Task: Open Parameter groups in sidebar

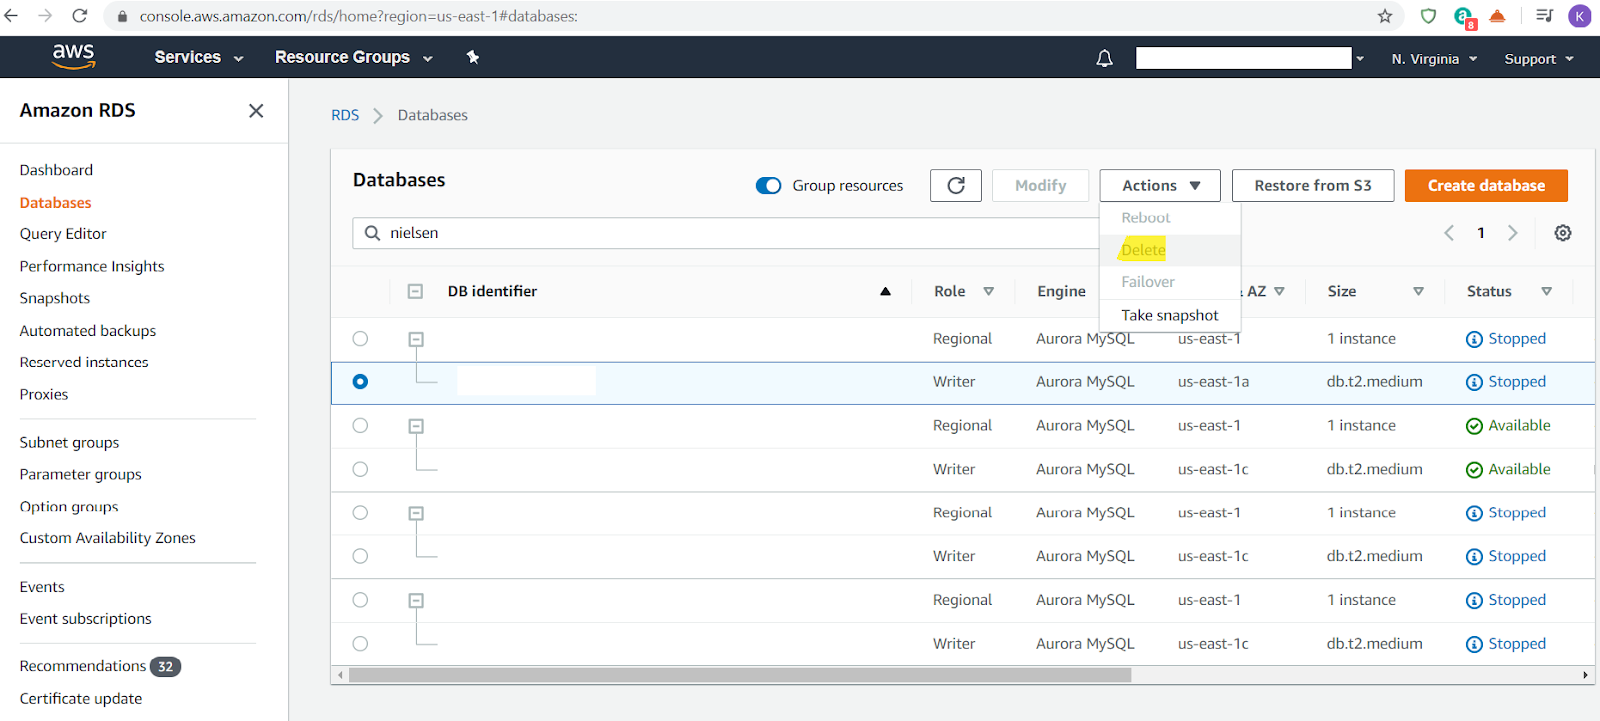Action: [x=80, y=474]
